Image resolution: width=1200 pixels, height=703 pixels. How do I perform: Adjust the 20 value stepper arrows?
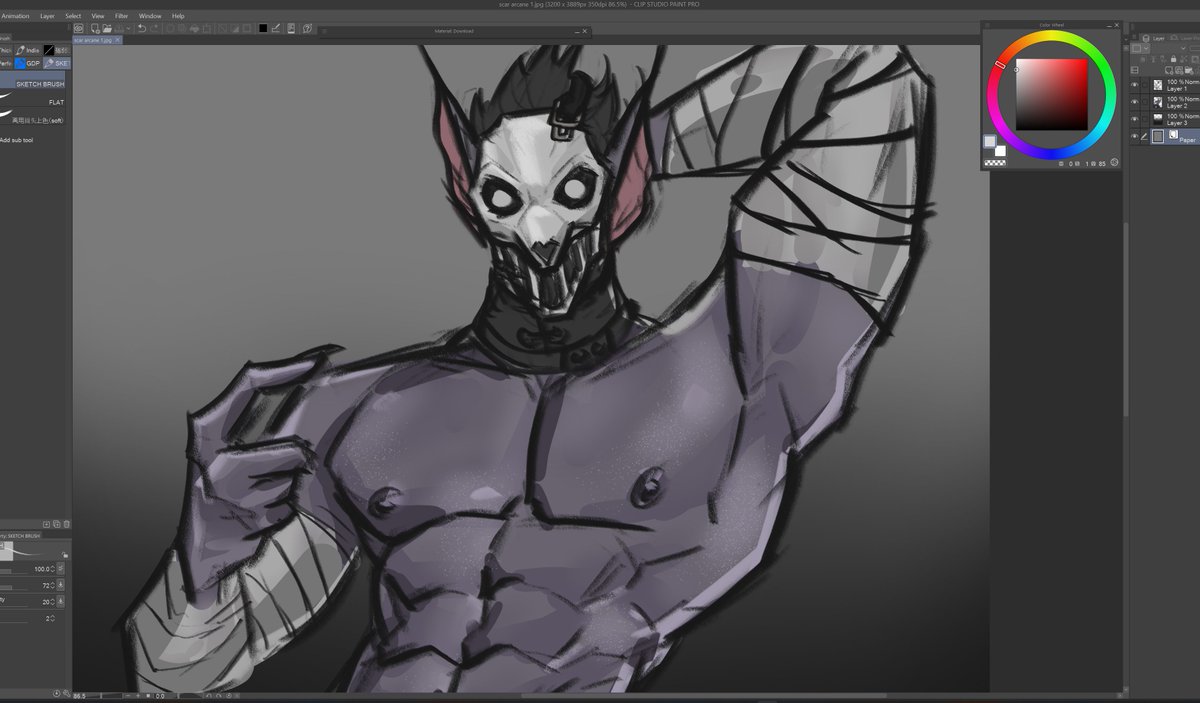[53, 602]
